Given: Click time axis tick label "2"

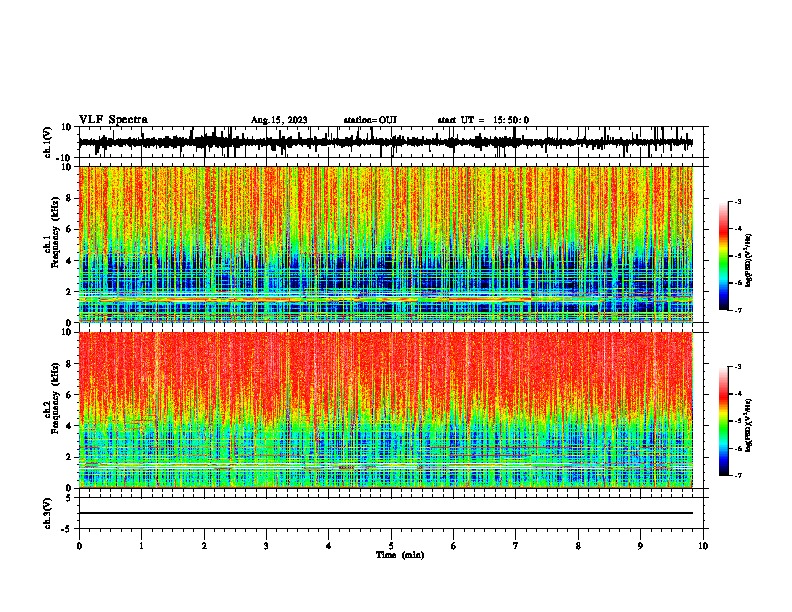Looking at the screenshot, I should [x=204, y=546].
